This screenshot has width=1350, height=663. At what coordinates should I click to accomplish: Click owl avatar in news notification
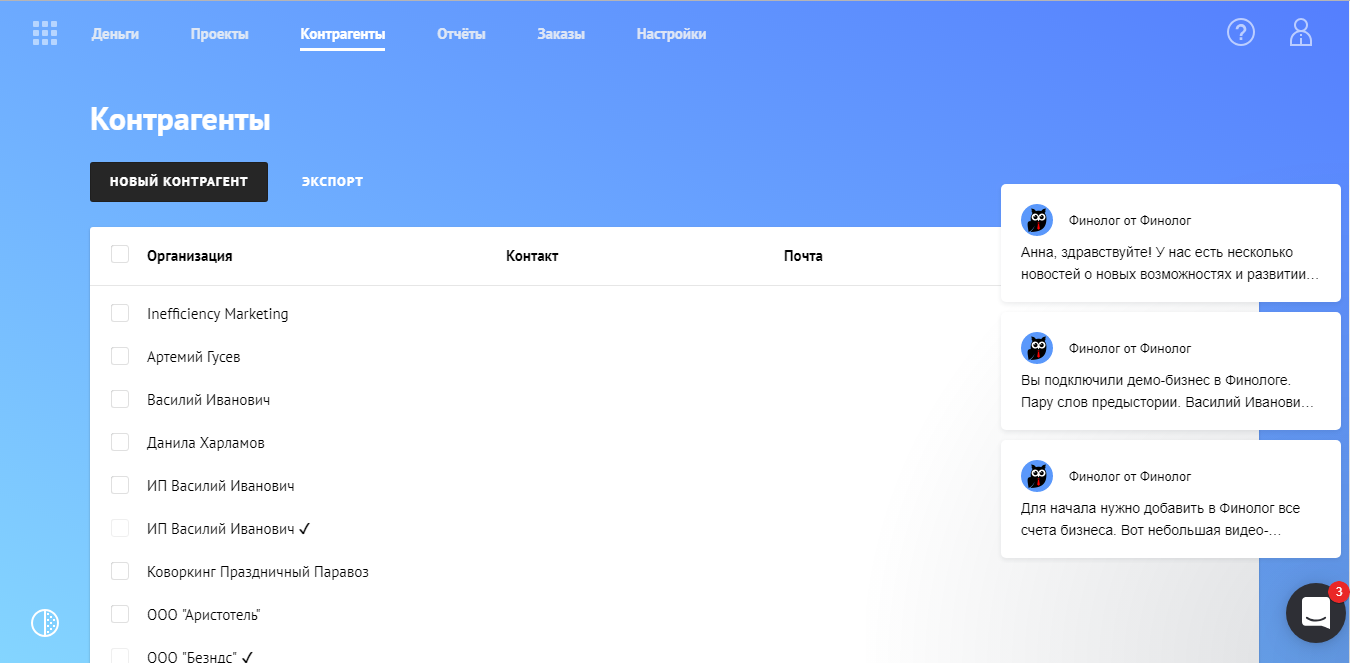[1037, 220]
